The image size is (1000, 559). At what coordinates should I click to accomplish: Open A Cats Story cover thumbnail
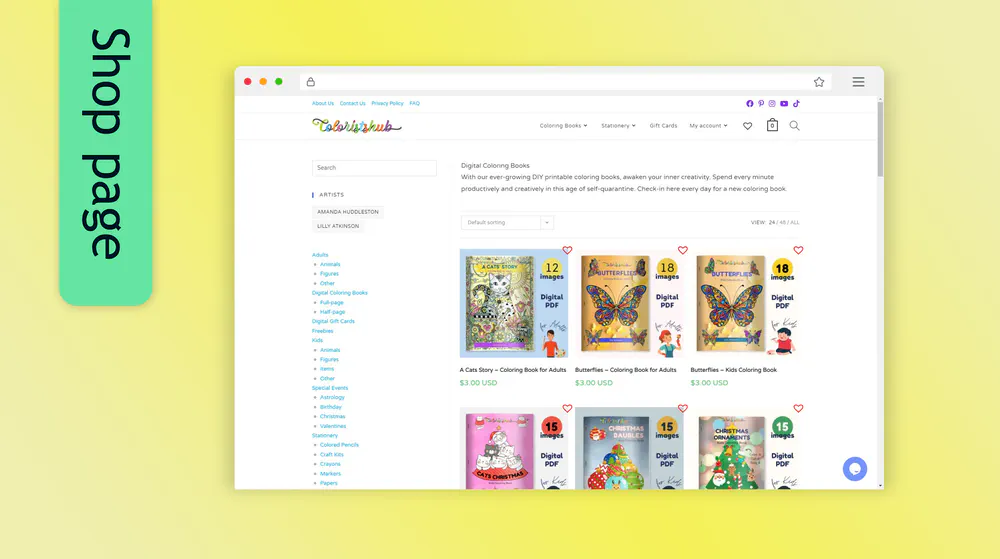coord(513,303)
